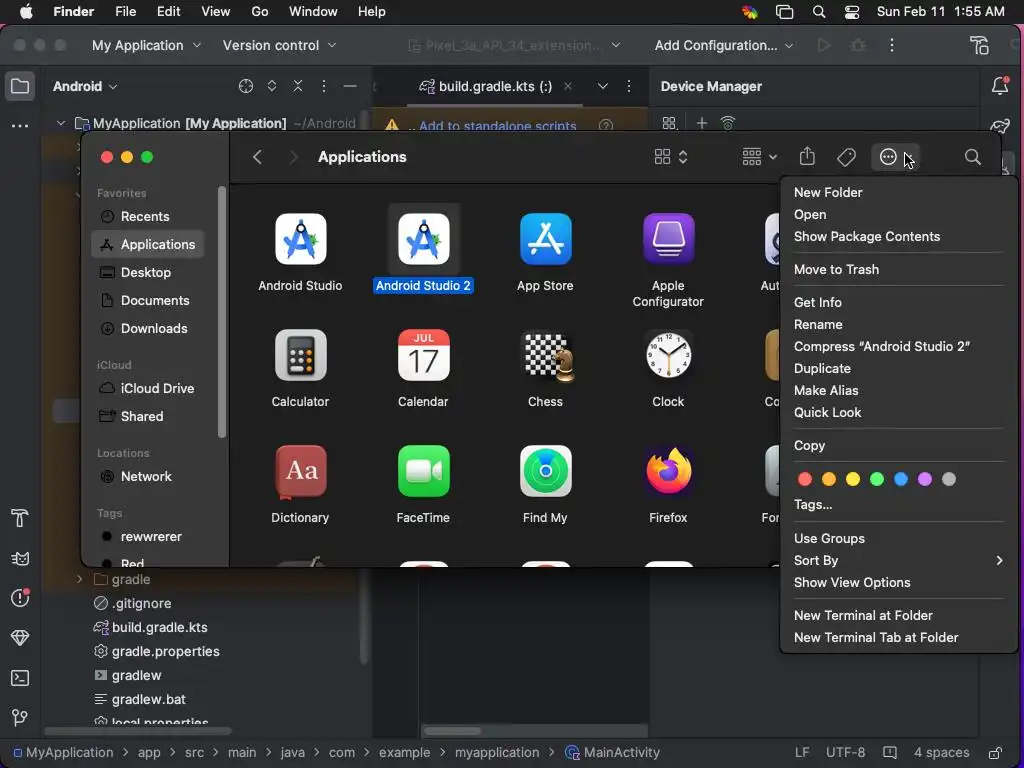Image resolution: width=1024 pixels, height=768 pixels.
Task: Open Spotlight search in menu bar
Action: (x=818, y=12)
